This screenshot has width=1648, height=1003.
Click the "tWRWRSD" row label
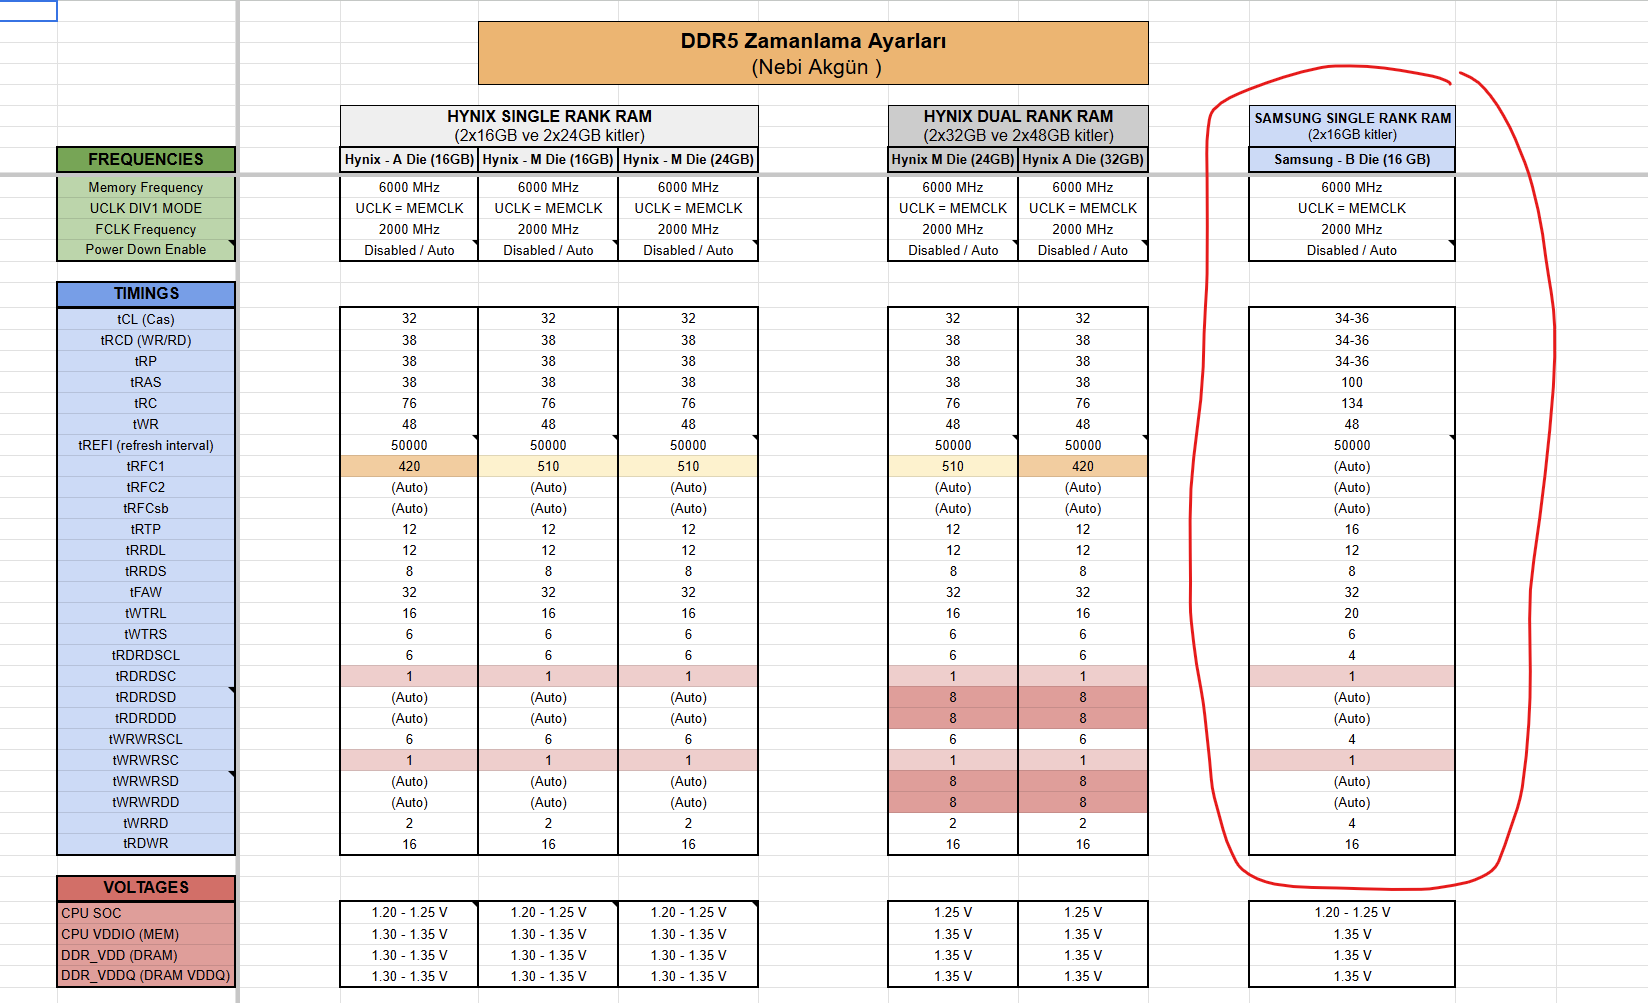tap(146, 781)
